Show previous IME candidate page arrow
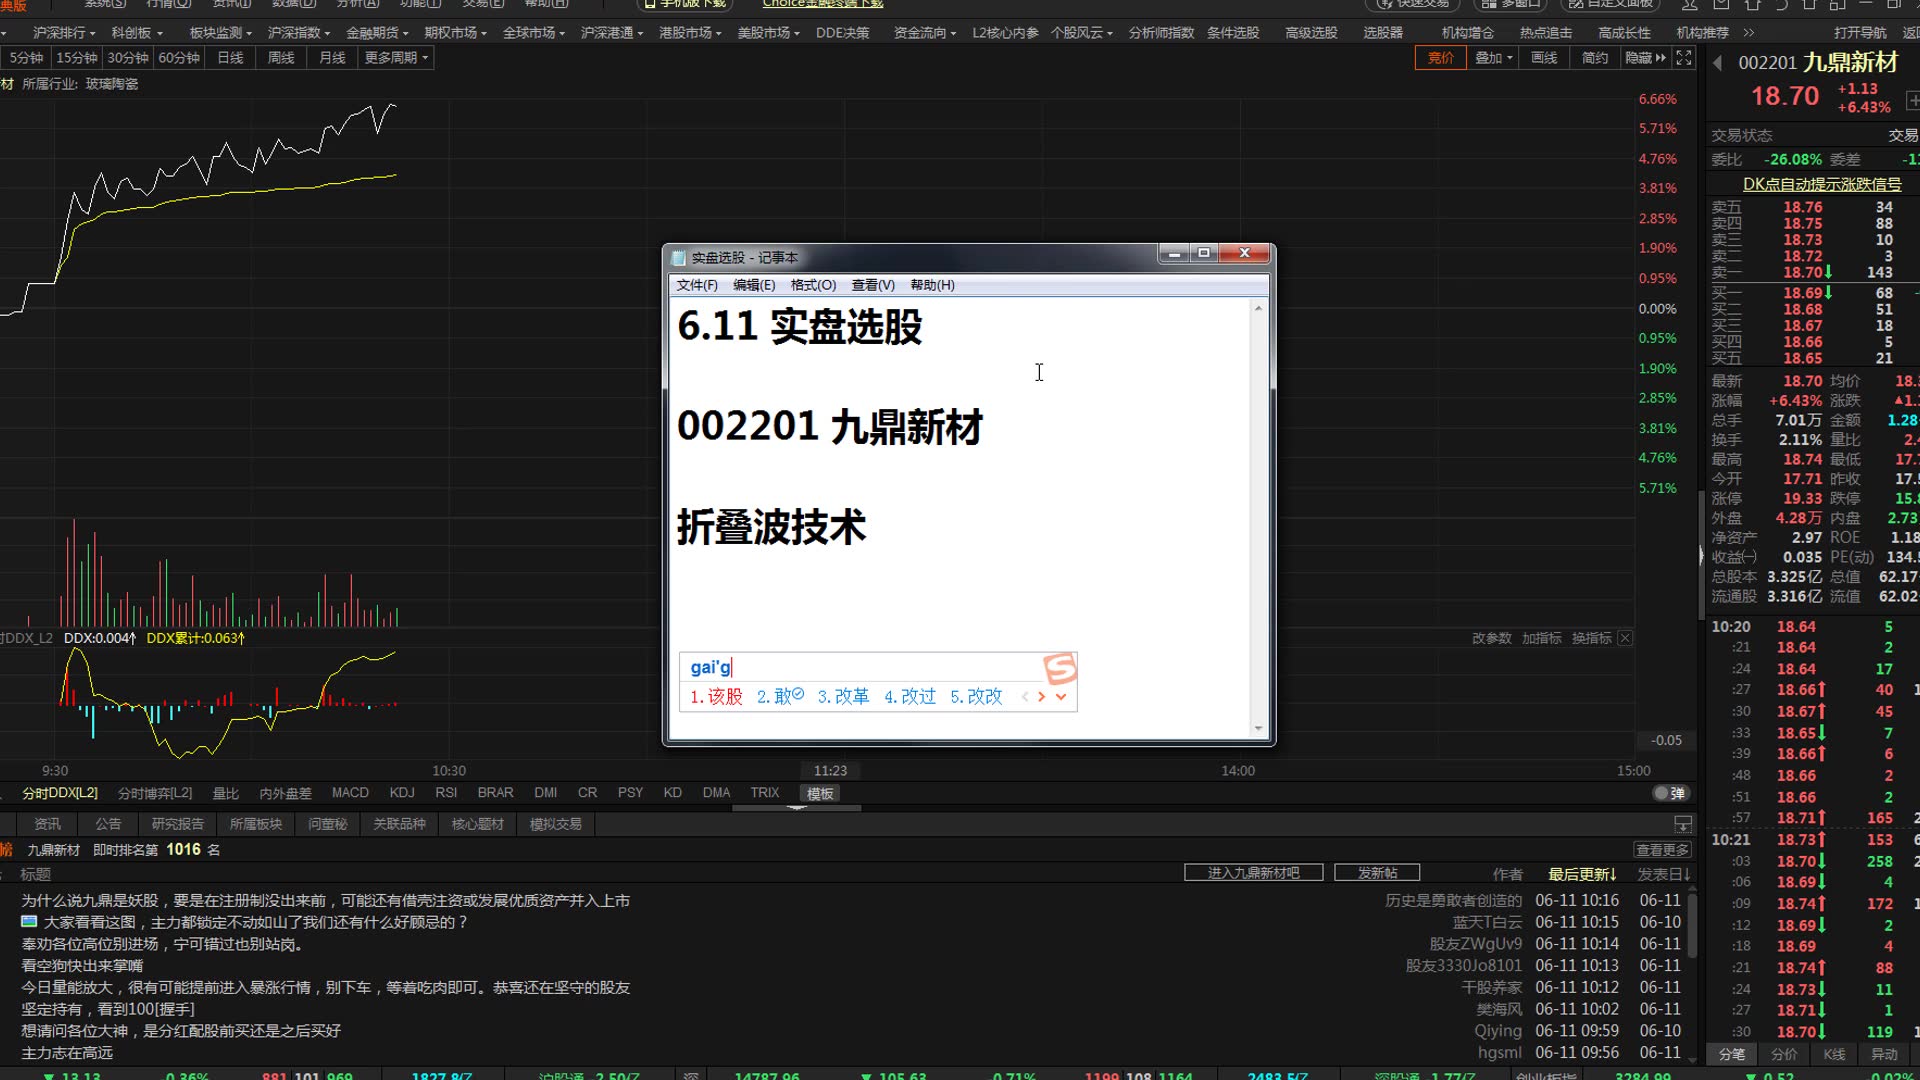 click(1025, 697)
